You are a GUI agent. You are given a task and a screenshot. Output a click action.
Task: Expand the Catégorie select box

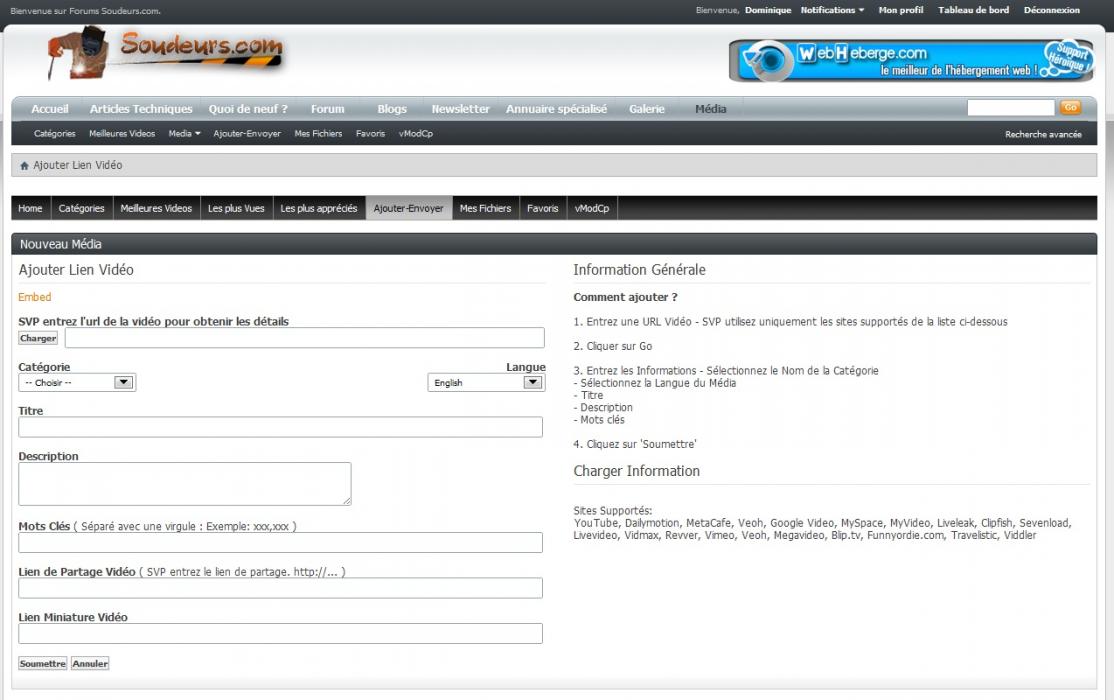pos(77,382)
